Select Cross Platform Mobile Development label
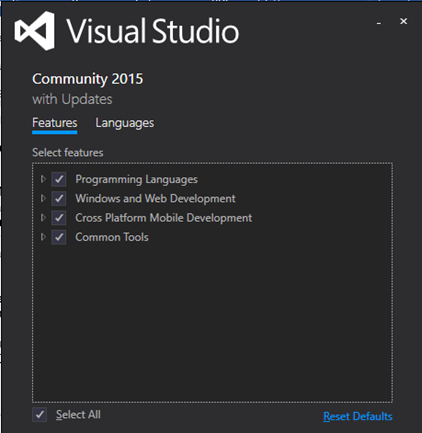This screenshot has width=422, height=433. (164, 218)
